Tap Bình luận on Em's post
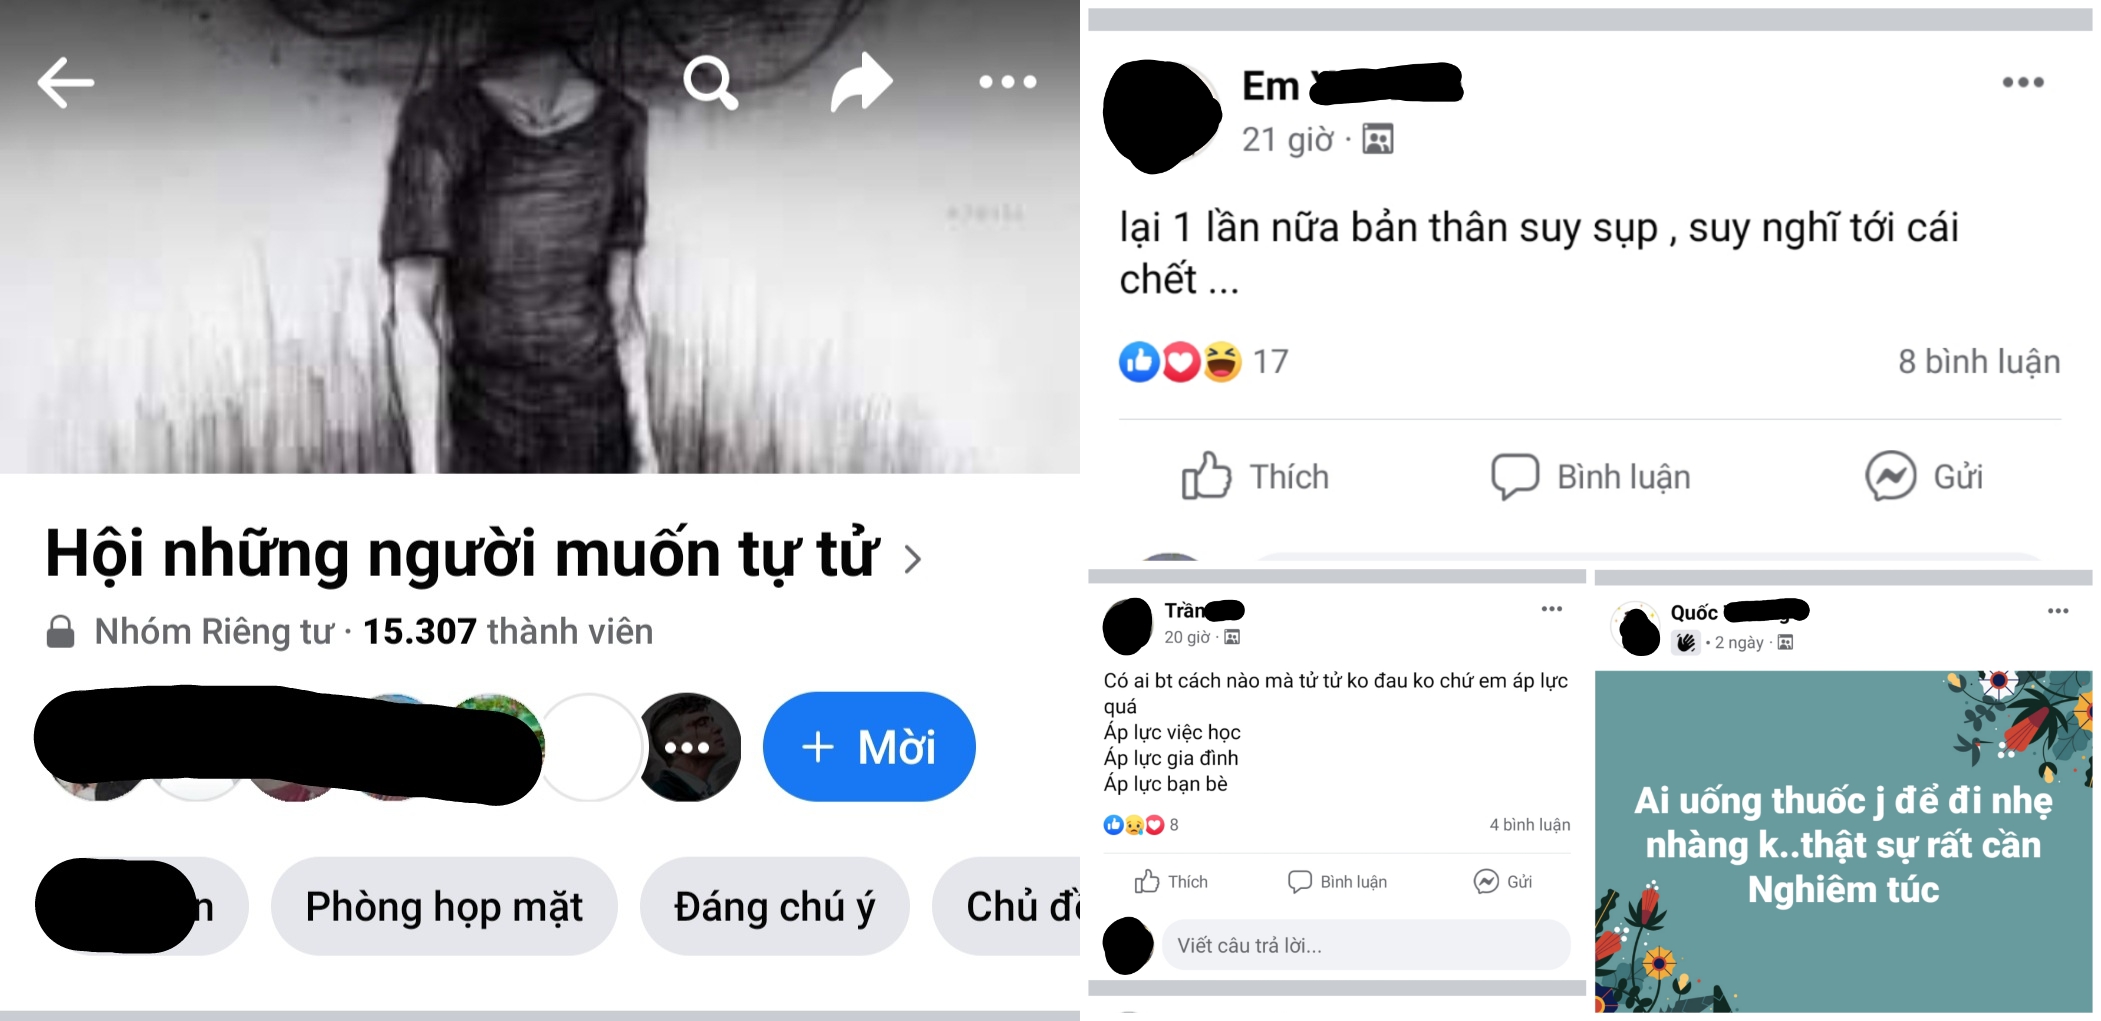Viewport: 2101px width, 1021px height. click(1590, 477)
